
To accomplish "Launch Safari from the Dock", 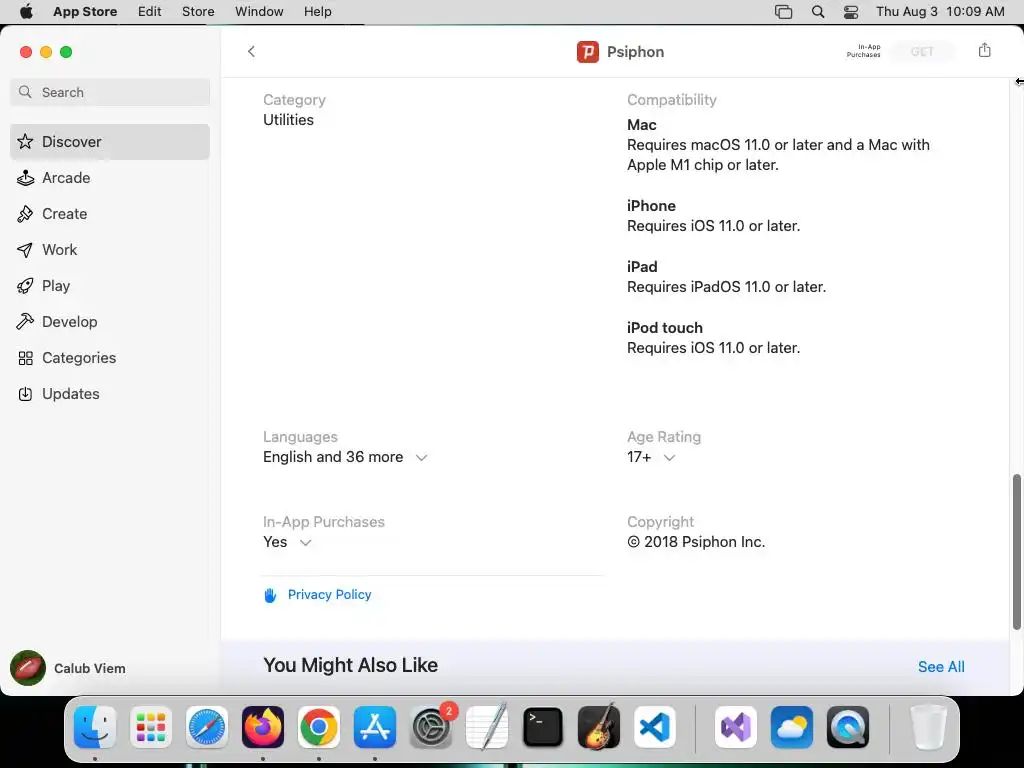I will click(x=207, y=727).
